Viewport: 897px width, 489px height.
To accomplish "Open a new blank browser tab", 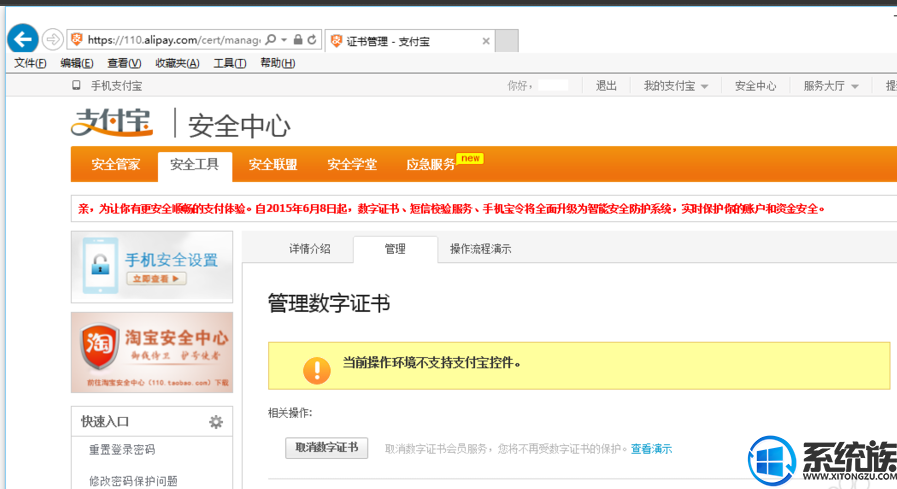I will coord(507,41).
